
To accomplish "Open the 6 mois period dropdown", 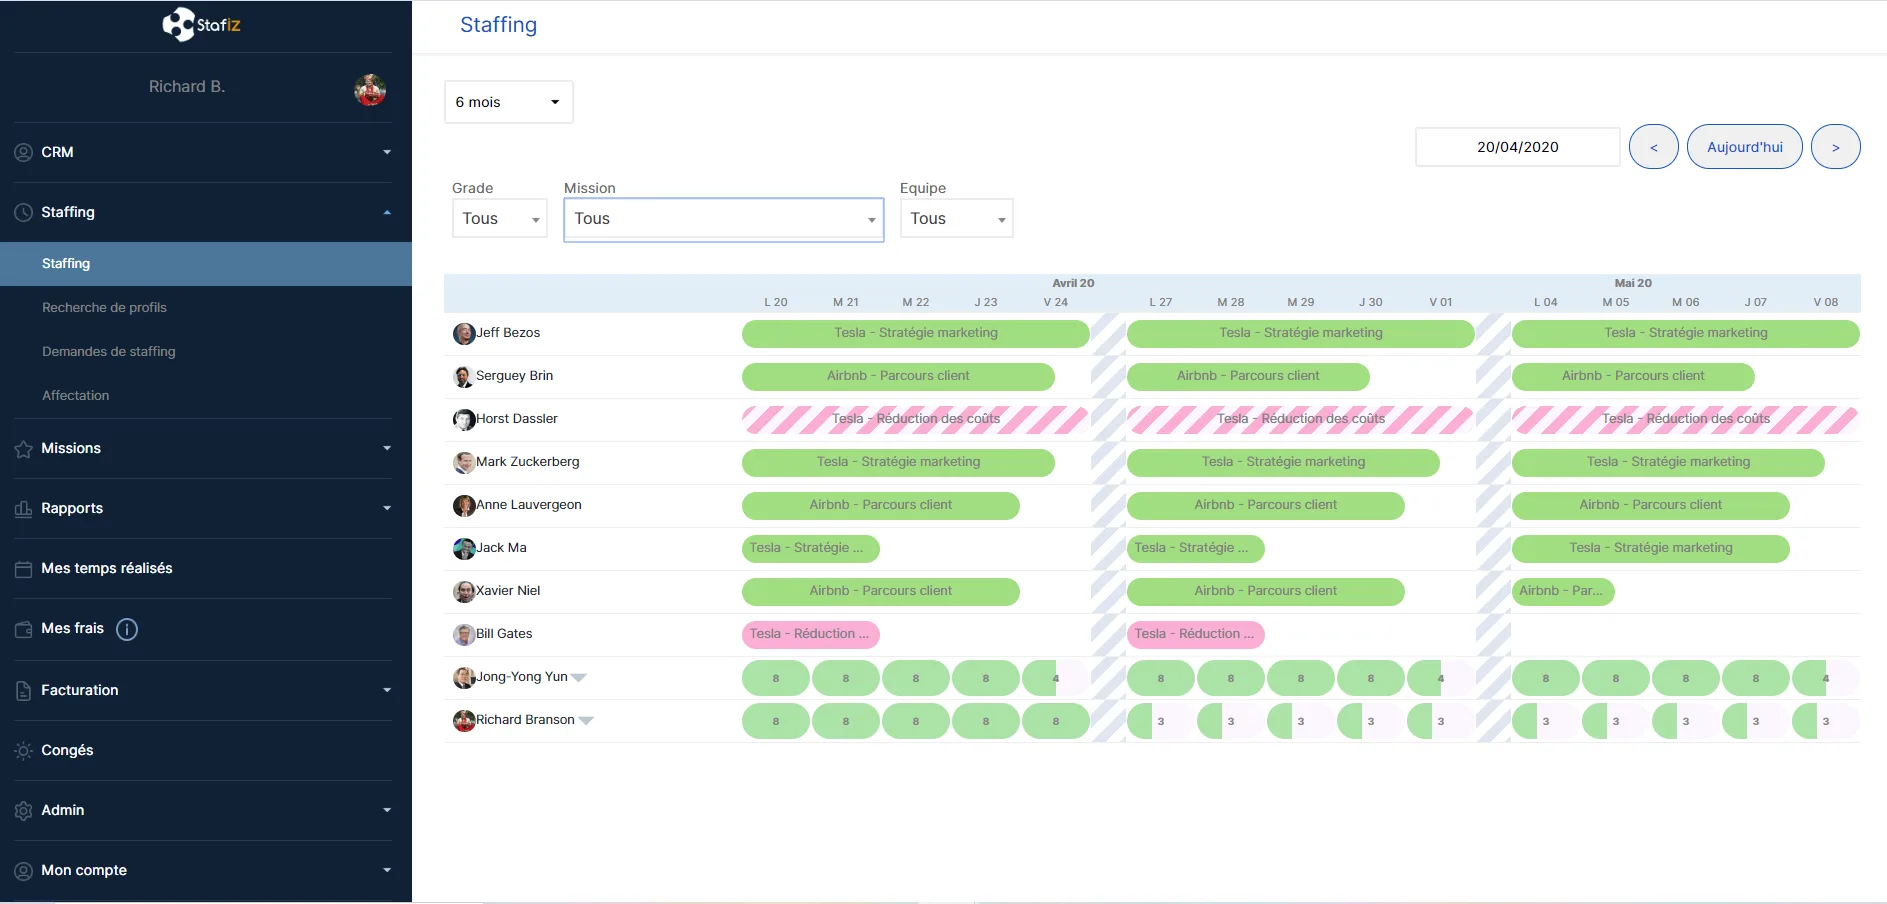I will click(x=508, y=102).
